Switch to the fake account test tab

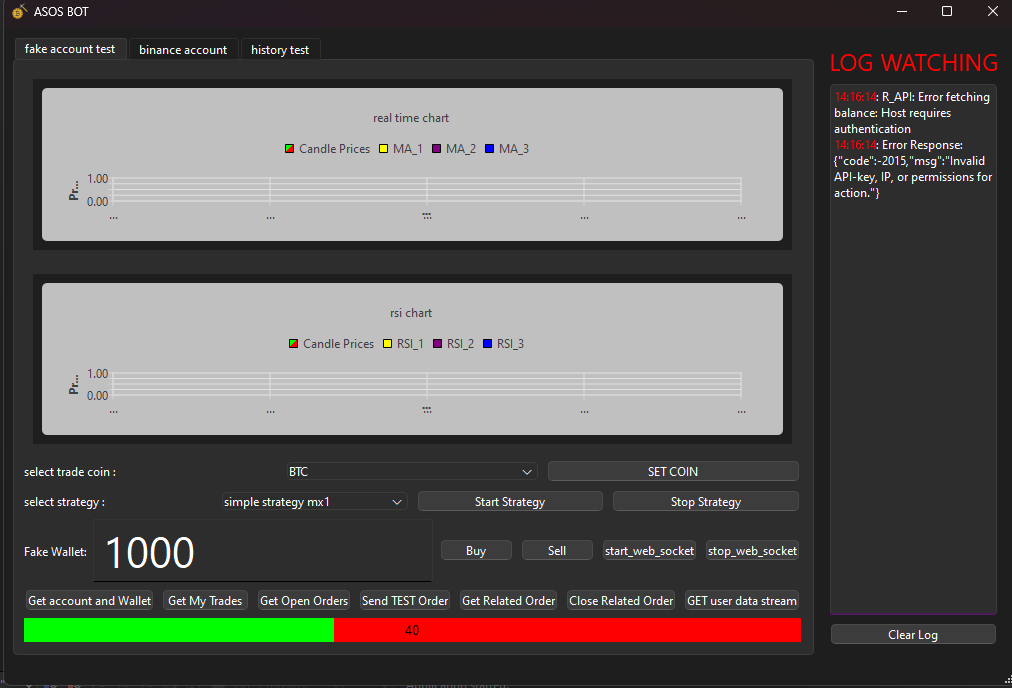click(x=70, y=49)
